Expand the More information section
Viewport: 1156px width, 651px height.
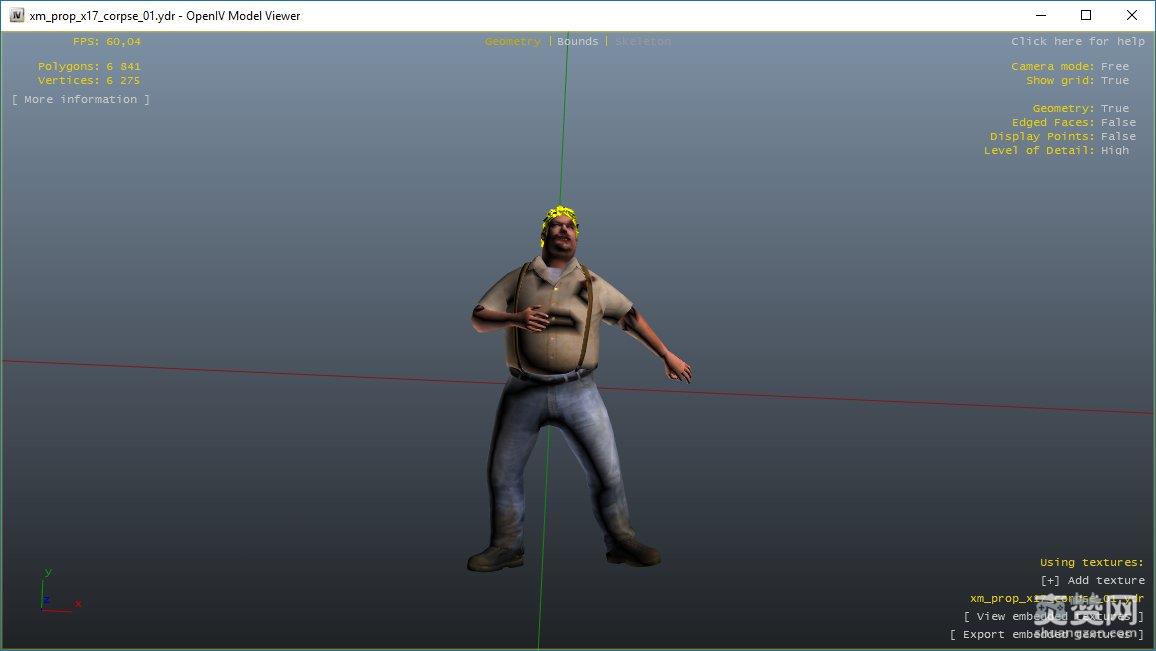click(x=81, y=99)
